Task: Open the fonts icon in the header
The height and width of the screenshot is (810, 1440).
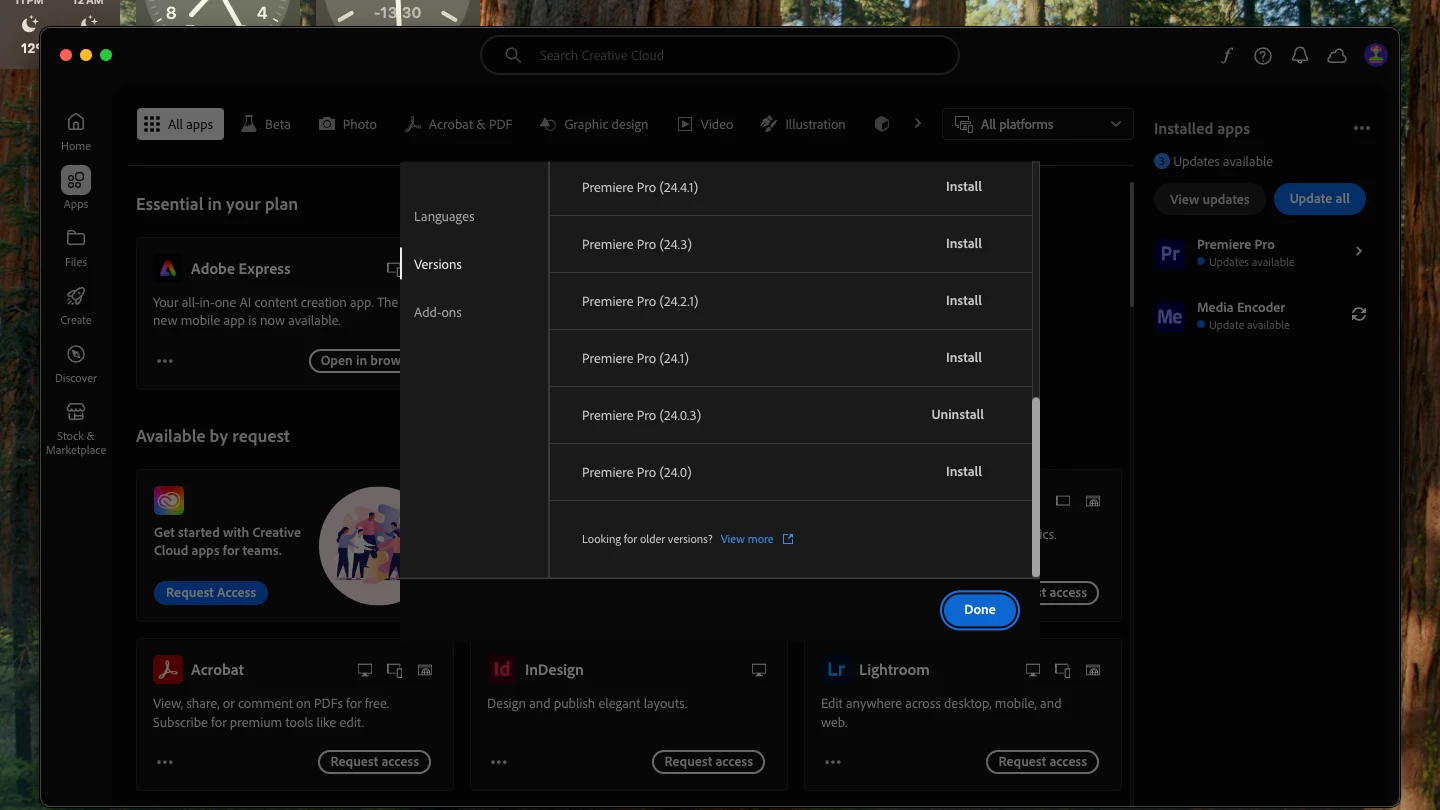Action: [1227, 56]
